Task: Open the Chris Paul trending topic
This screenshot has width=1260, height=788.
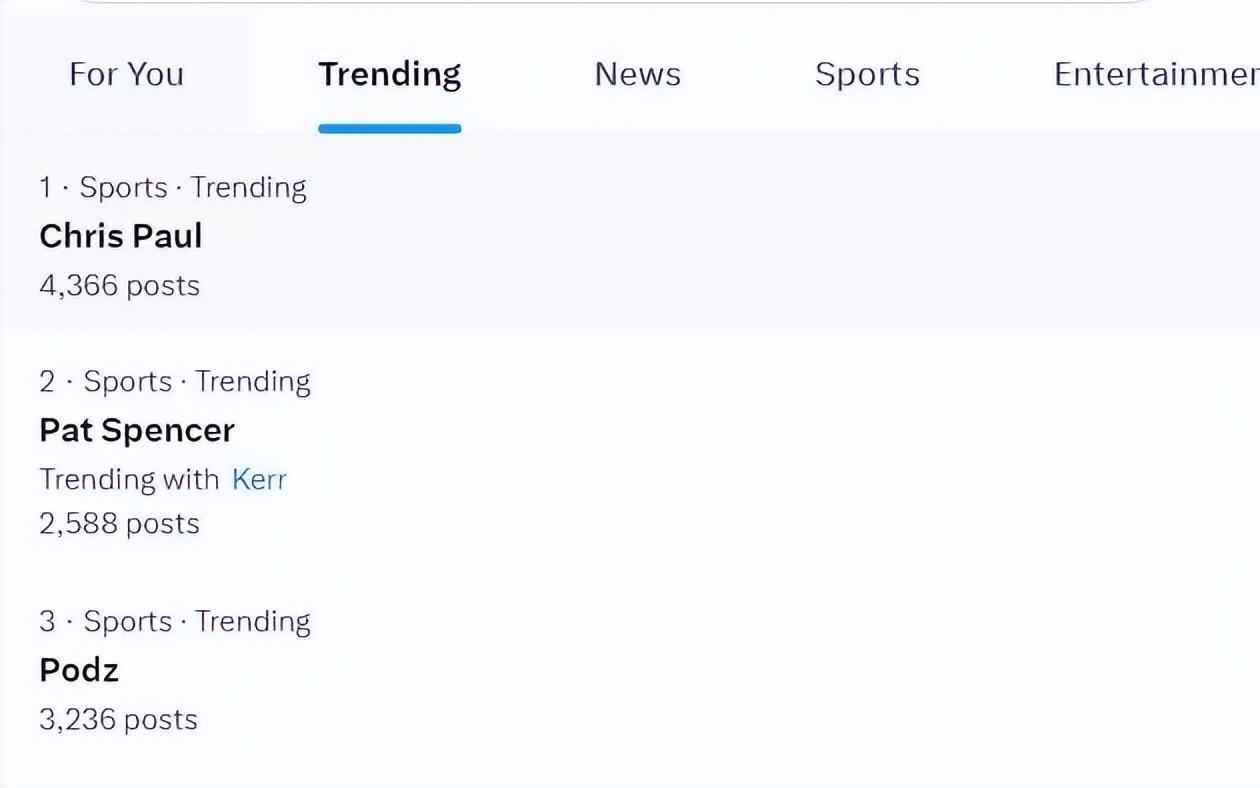Action: coord(121,236)
